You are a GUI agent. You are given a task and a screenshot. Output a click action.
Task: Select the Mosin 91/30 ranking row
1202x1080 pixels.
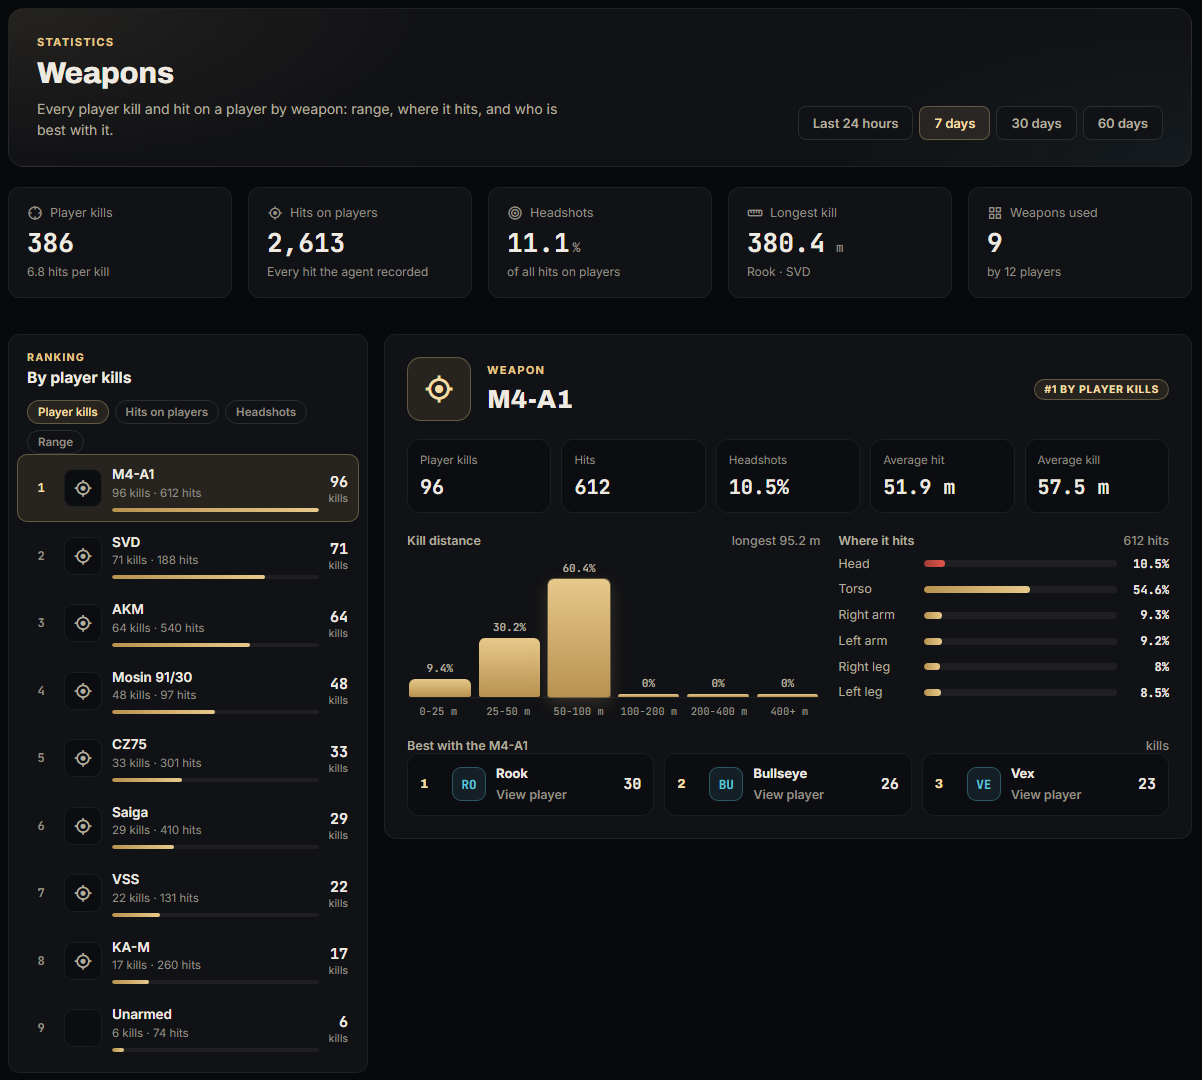[188, 691]
